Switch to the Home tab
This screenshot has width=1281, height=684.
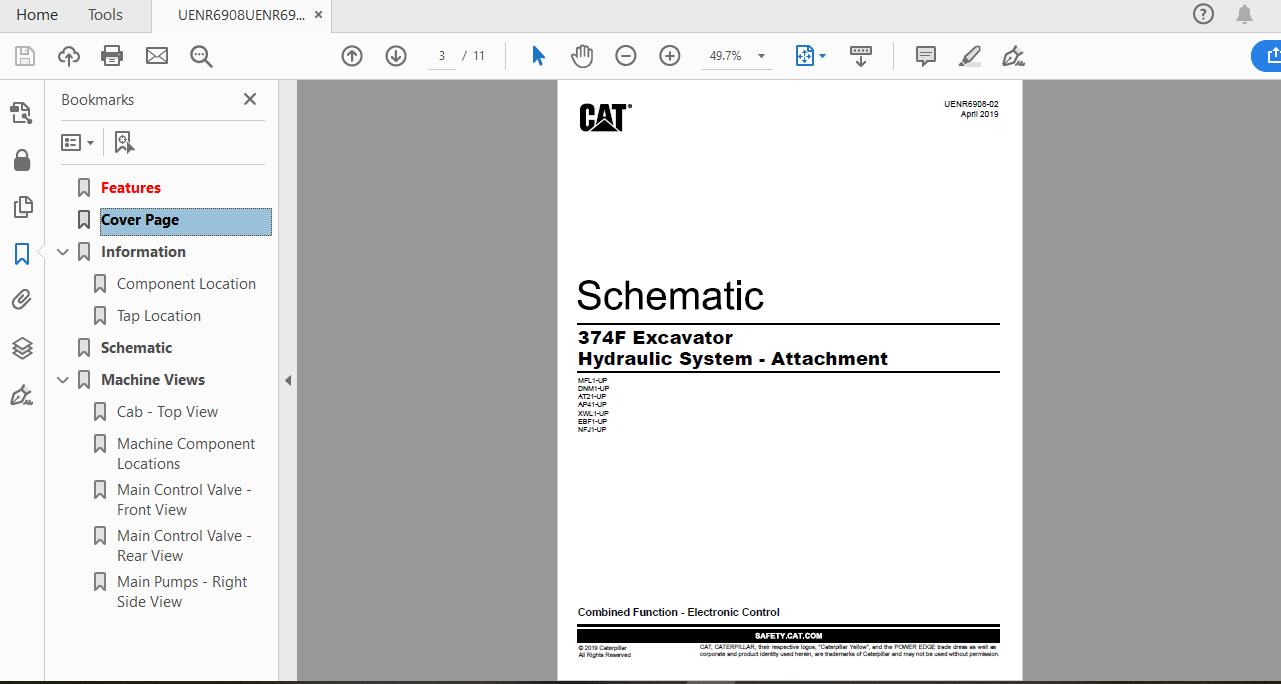[x=37, y=14]
